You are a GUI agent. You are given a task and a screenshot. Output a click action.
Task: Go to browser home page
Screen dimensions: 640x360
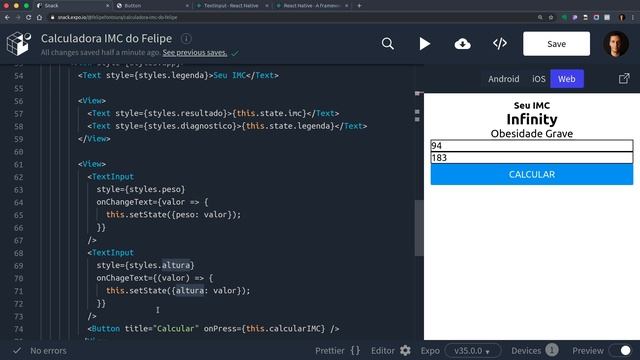coord(39,18)
